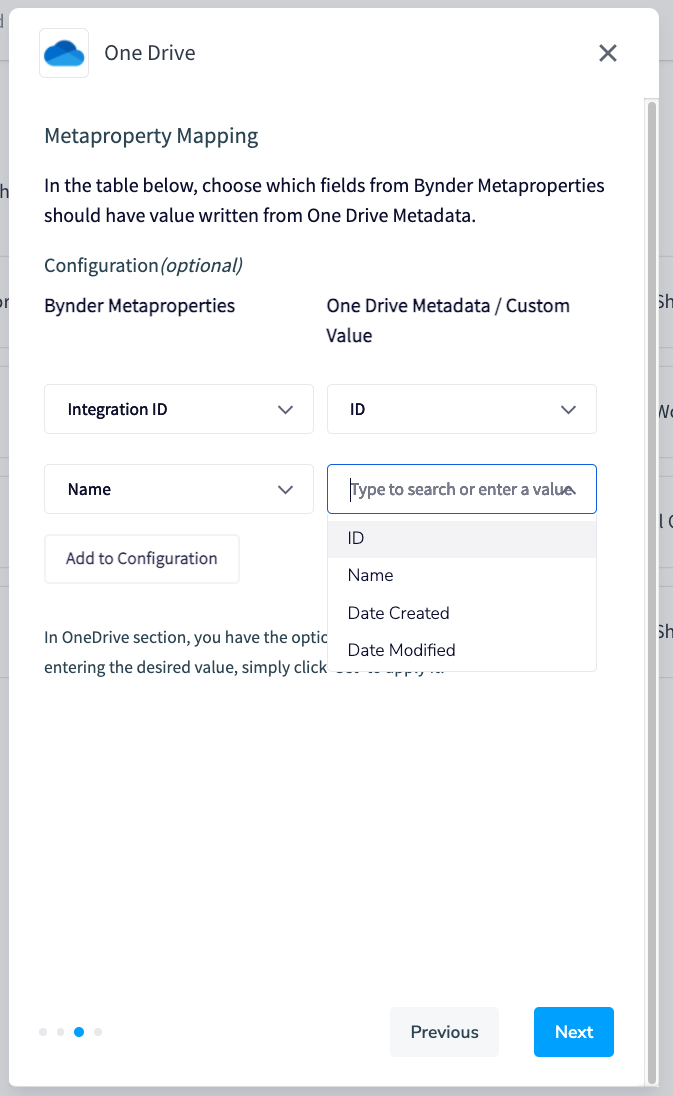The image size is (673, 1096).
Task: Open the Integration ID dropdown
Action: click(179, 409)
